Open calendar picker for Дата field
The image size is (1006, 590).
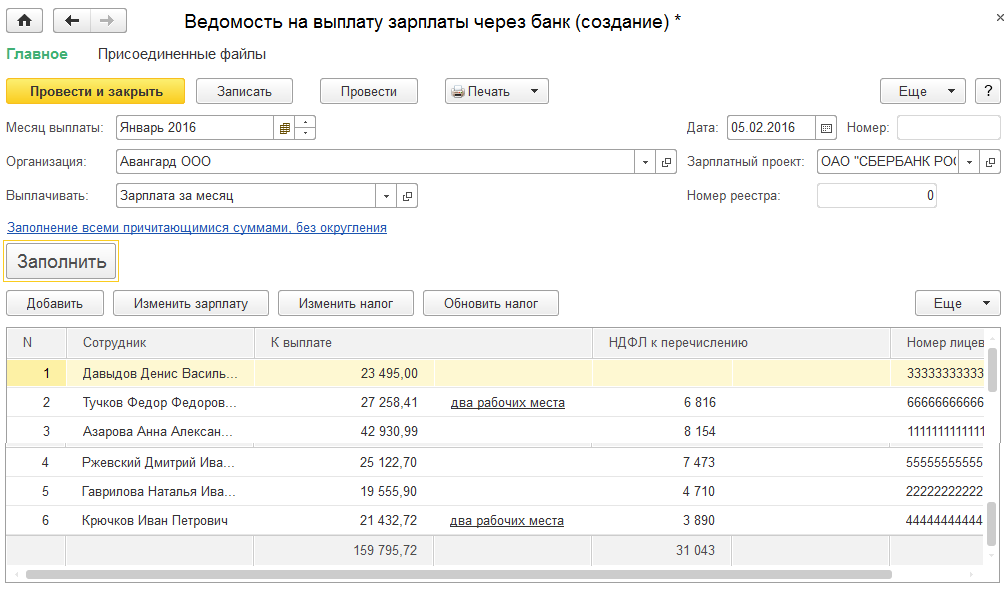point(826,128)
